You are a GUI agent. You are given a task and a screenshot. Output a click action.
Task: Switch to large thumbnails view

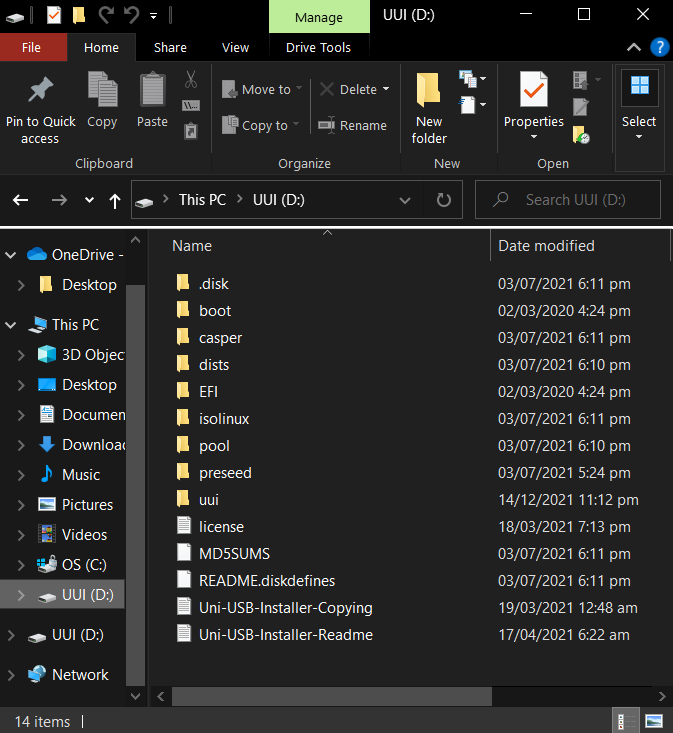[653, 720]
